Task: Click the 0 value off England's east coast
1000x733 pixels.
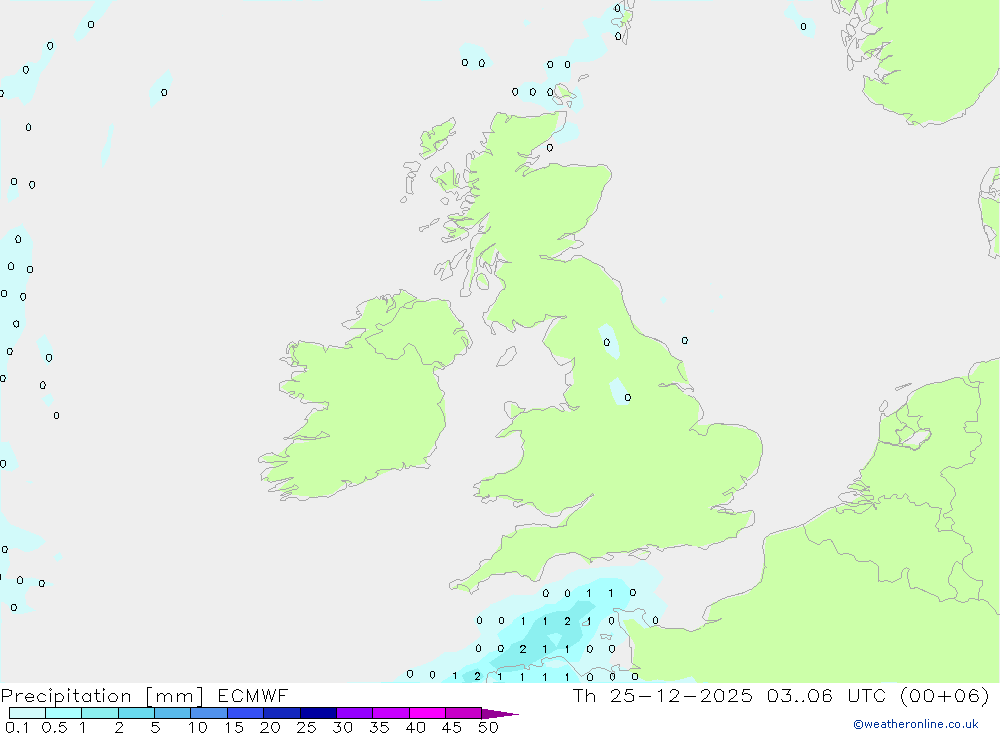Action: tap(685, 341)
